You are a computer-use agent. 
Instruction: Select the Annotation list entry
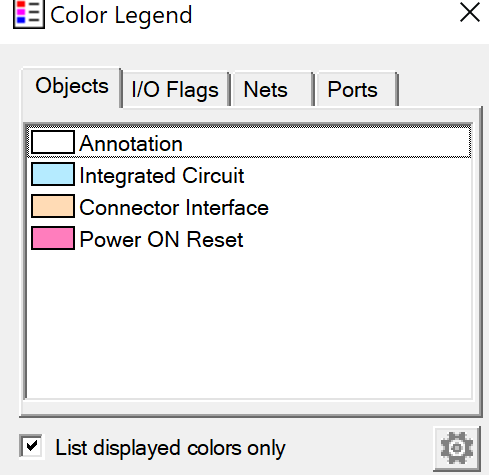pos(249,143)
